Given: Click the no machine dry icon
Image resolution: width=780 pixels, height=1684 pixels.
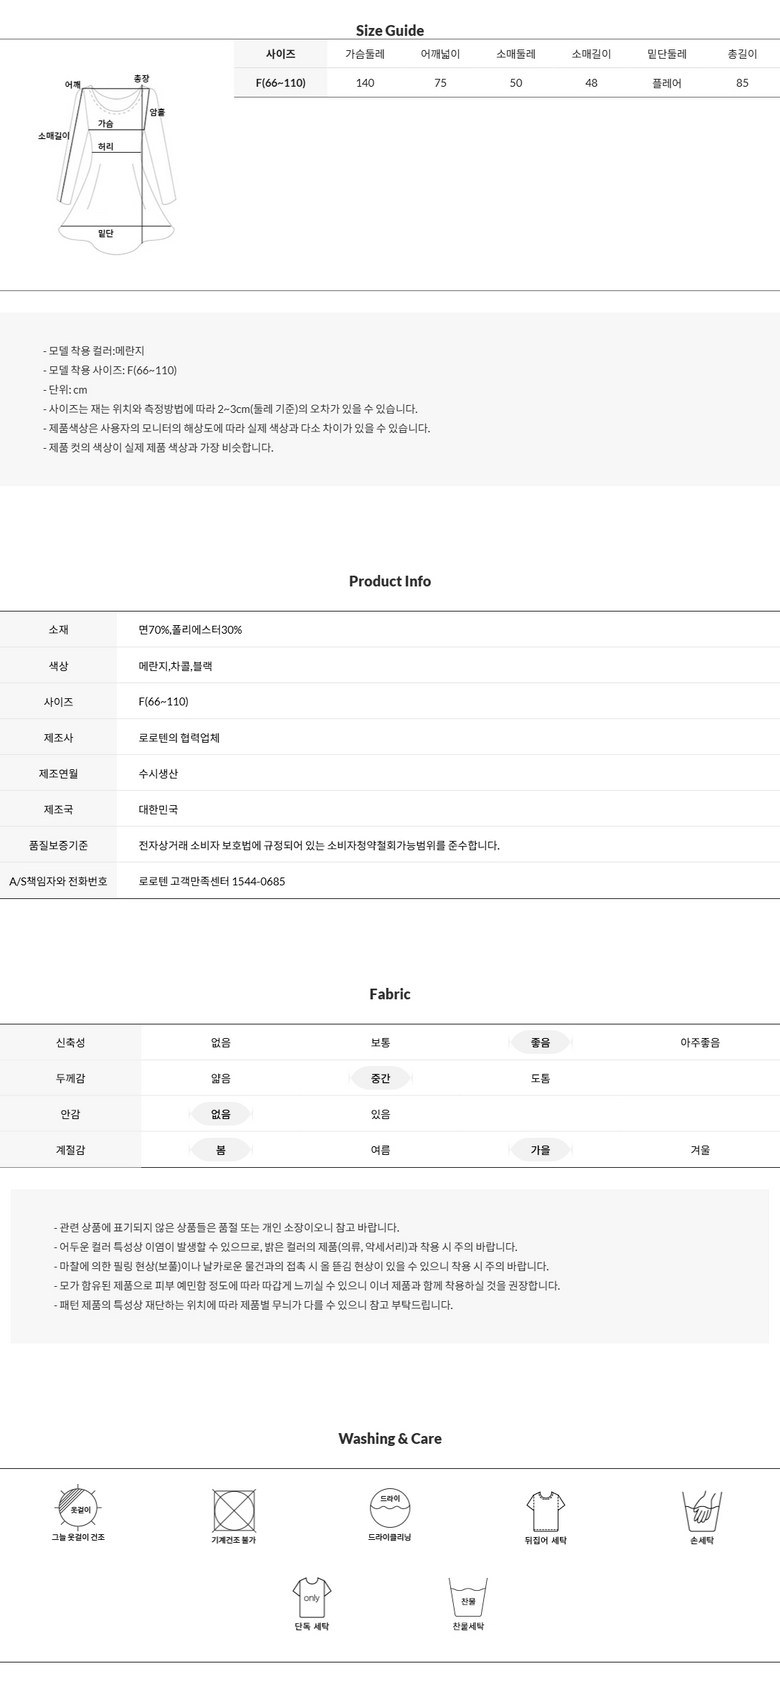Looking at the screenshot, I should [234, 1509].
